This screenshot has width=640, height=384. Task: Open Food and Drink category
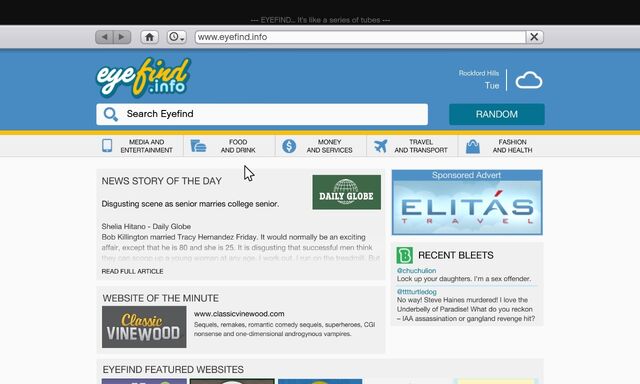tap(229, 146)
